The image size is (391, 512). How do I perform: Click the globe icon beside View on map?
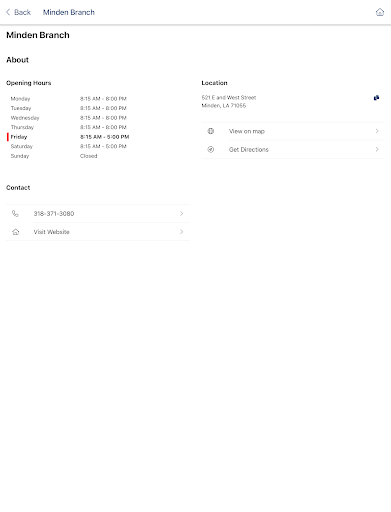tap(211, 131)
